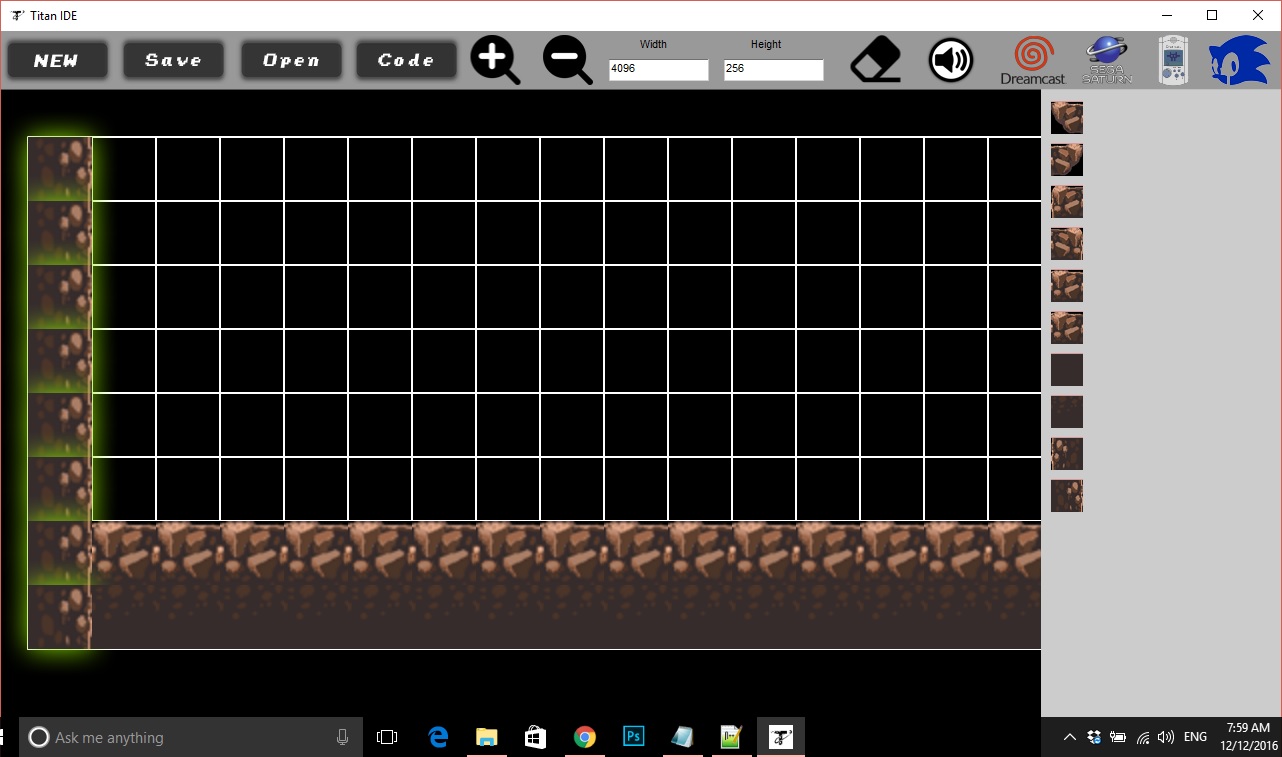
Task: Edit the Height field showing 256
Action: tap(774, 70)
